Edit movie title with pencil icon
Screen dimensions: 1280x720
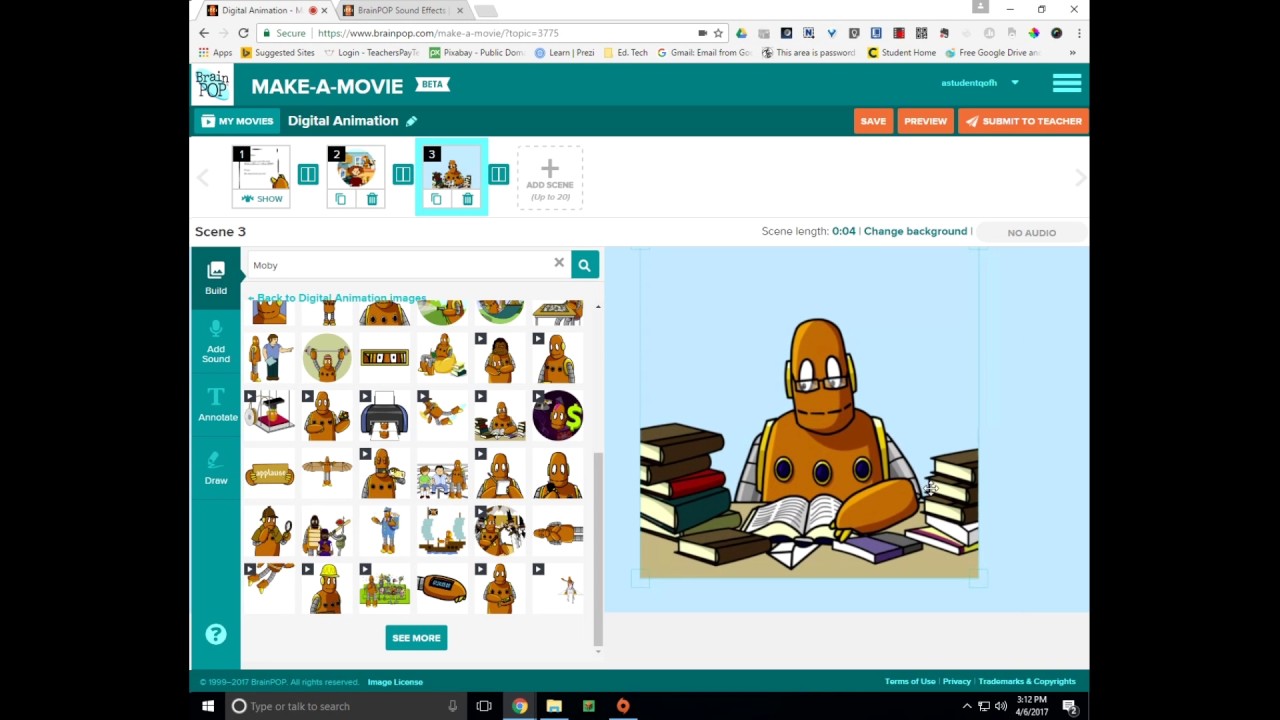click(411, 121)
